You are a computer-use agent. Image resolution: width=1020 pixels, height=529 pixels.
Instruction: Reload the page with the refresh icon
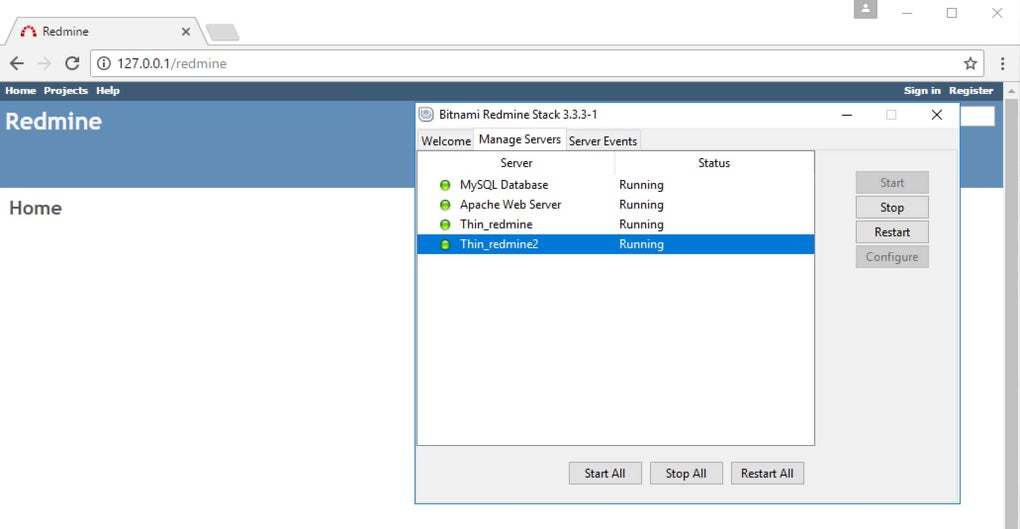pyautogui.click(x=72, y=63)
